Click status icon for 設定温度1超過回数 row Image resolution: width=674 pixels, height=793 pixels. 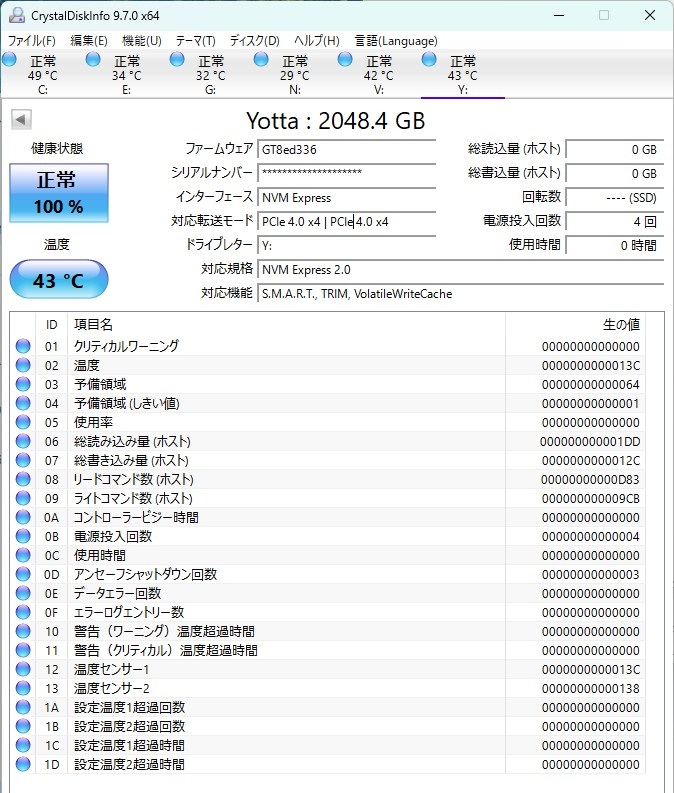point(23,708)
